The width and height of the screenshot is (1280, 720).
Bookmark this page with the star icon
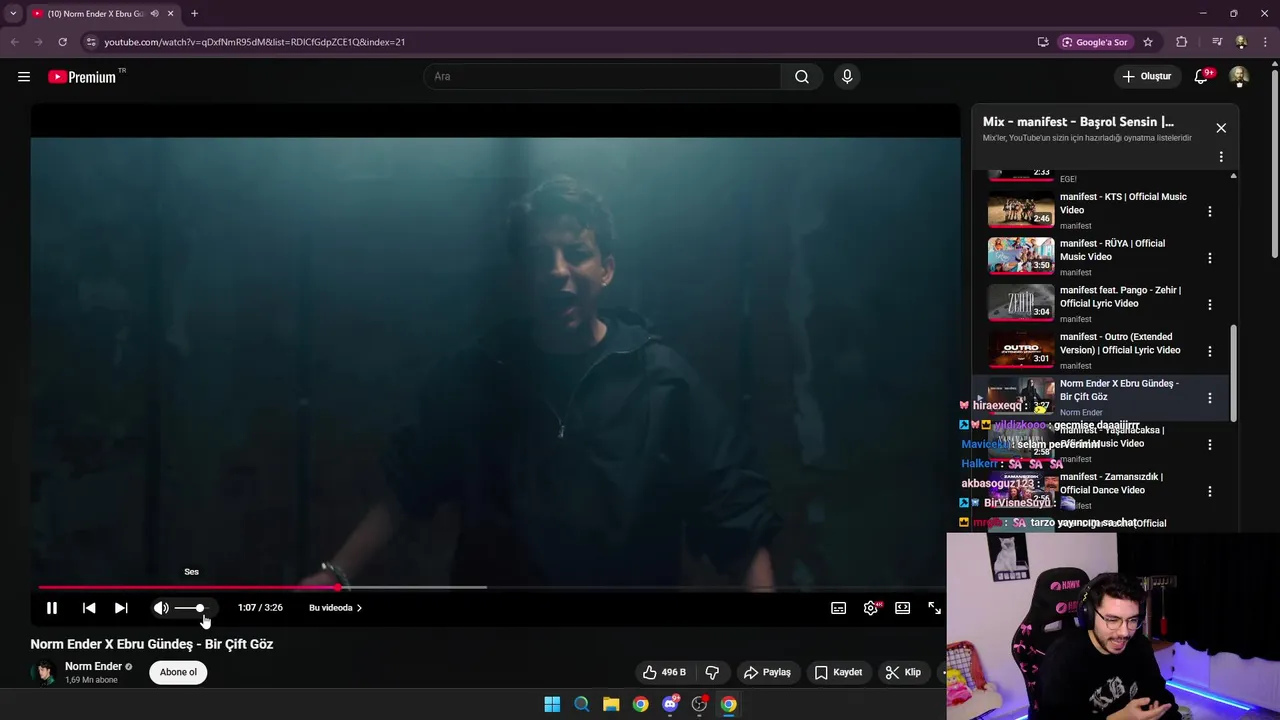click(1148, 42)
